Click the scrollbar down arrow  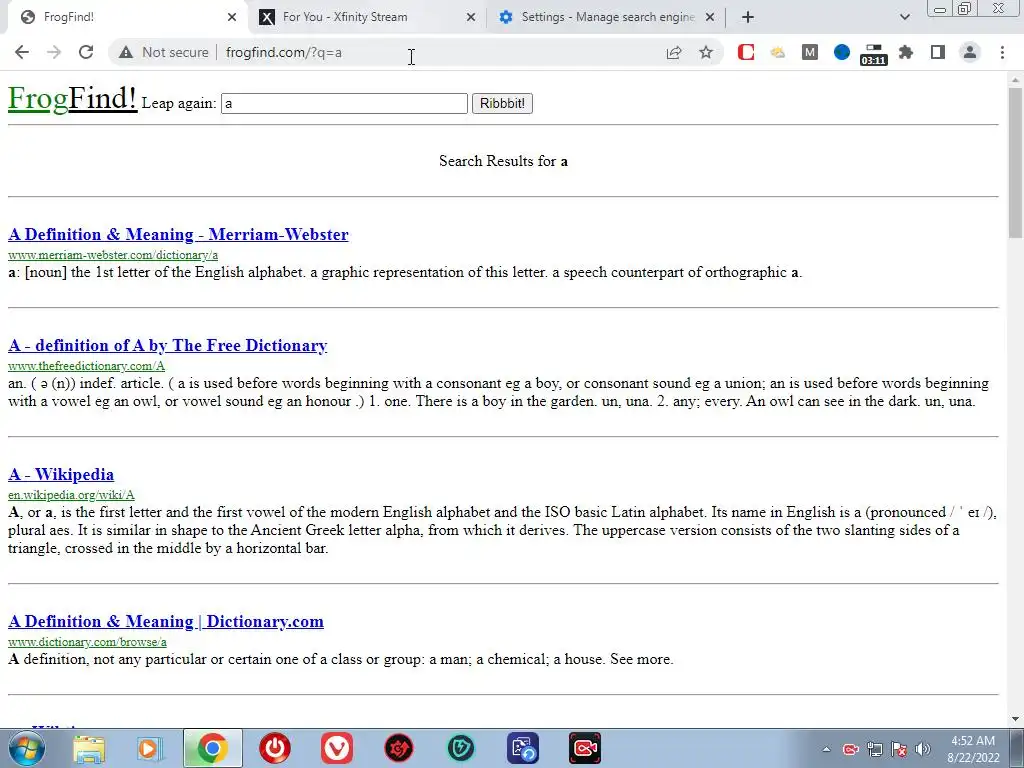click(x=1015, y=719)
